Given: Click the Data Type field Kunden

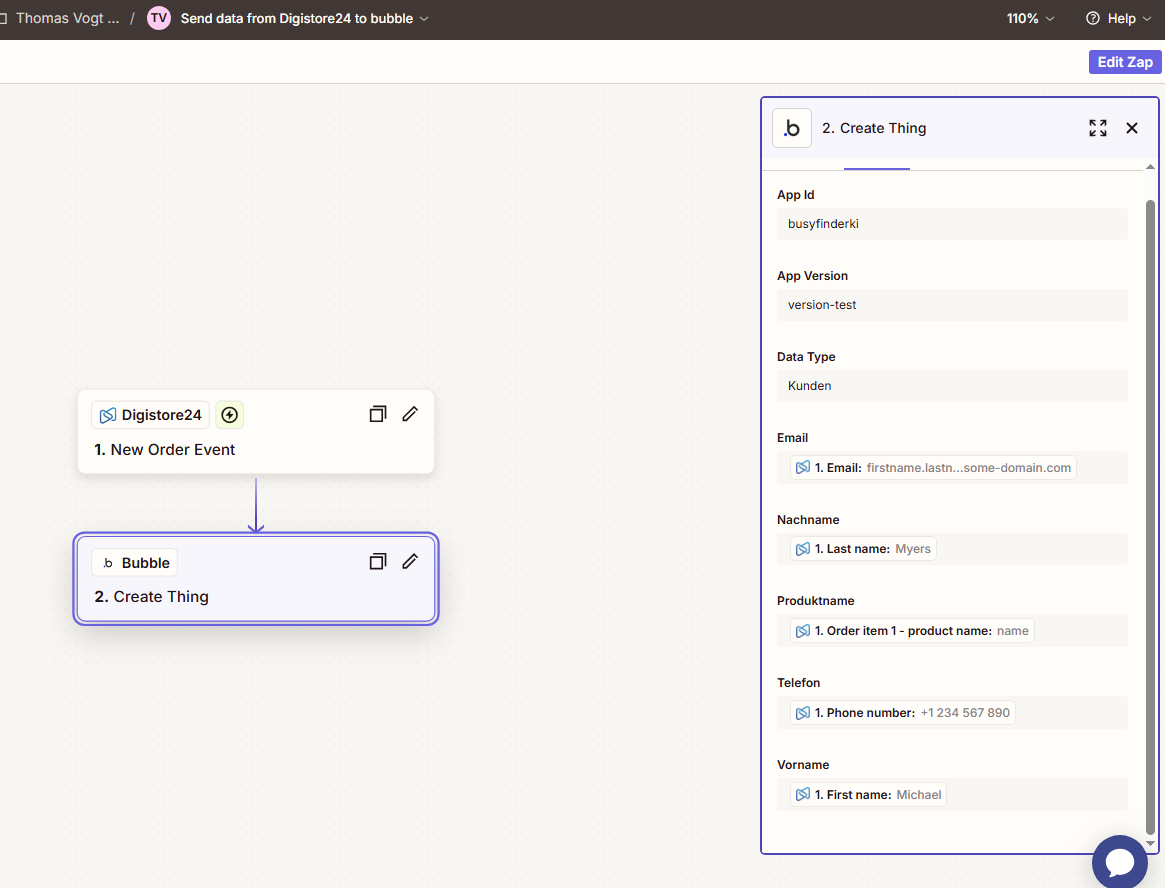Looking at the screenshot, I should tap(952, 386).
